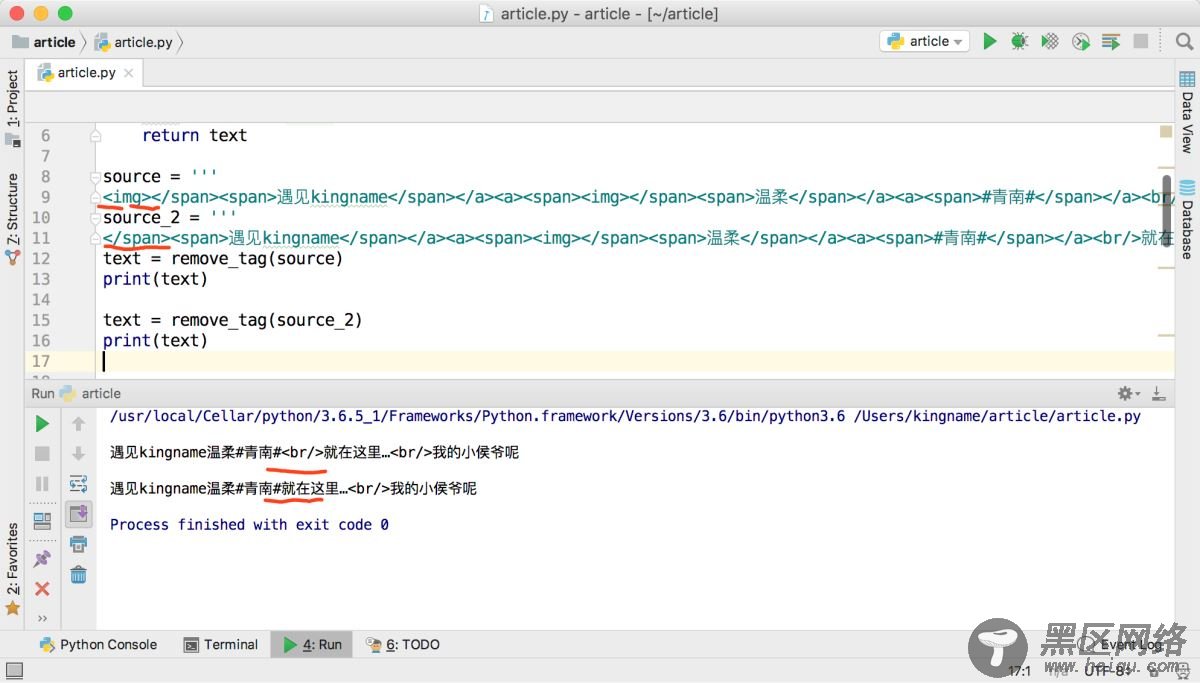
Task: Hide the Run panel with the hide icon
Action: (x=1158, y=394)
